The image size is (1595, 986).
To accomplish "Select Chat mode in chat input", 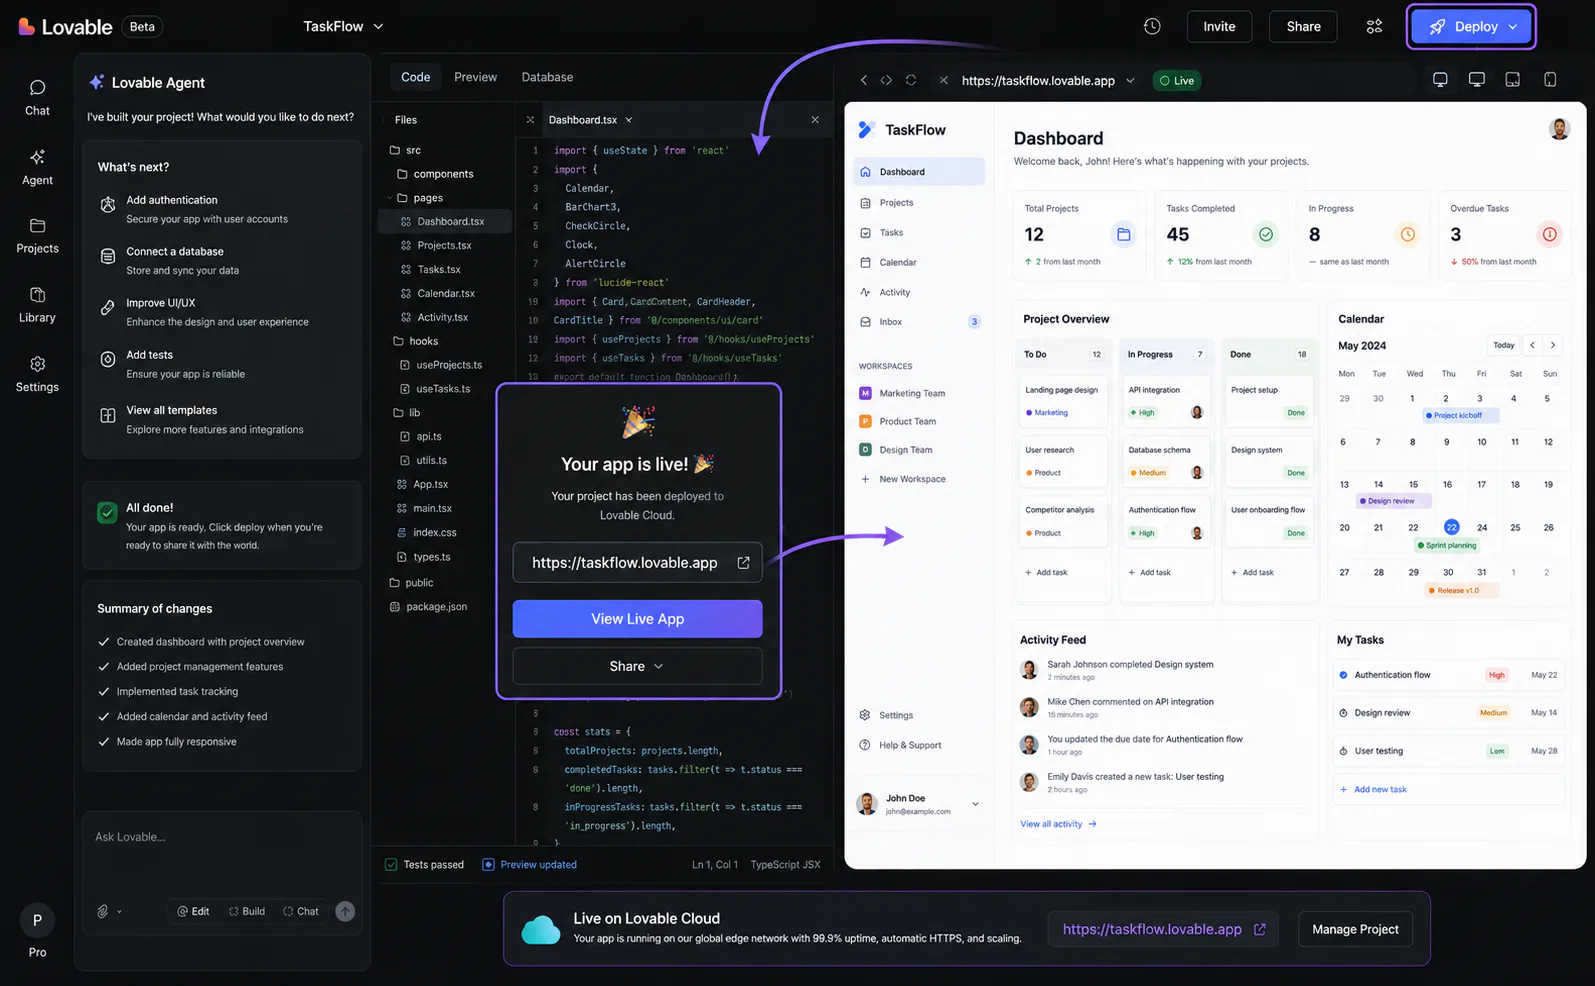I will pyautogui.click(x=301, y=911).
